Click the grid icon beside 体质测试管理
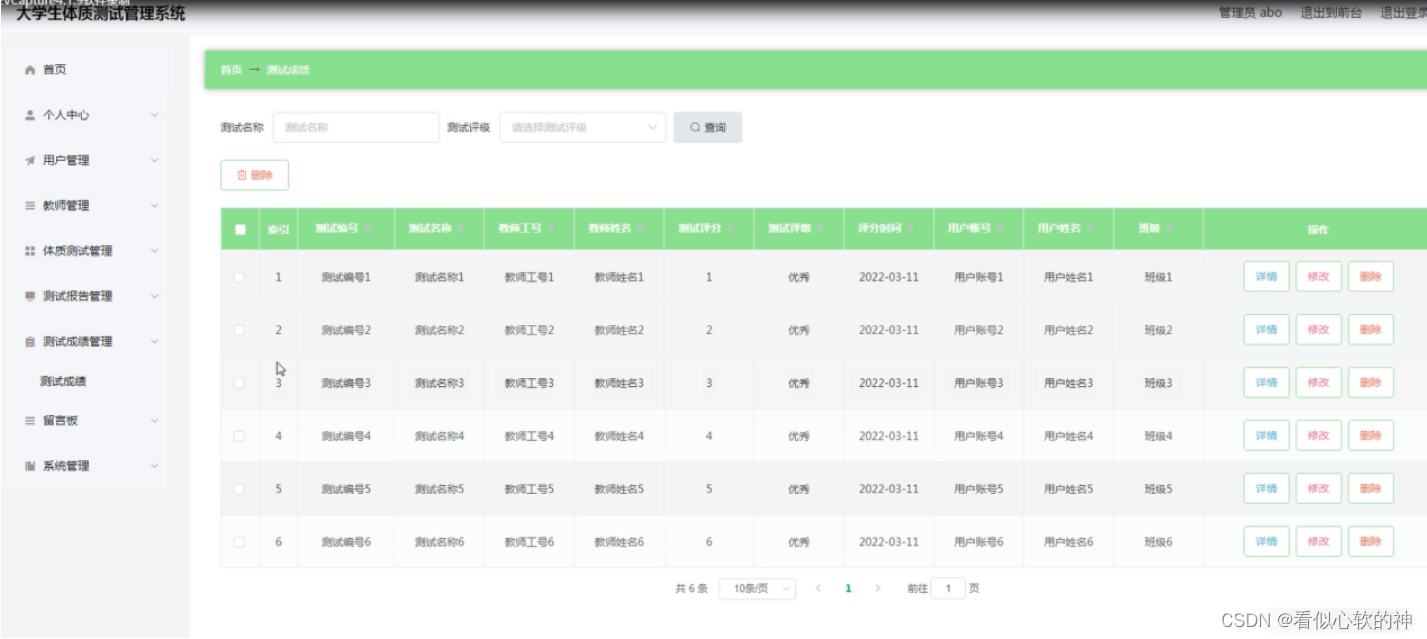 (30, 251)
